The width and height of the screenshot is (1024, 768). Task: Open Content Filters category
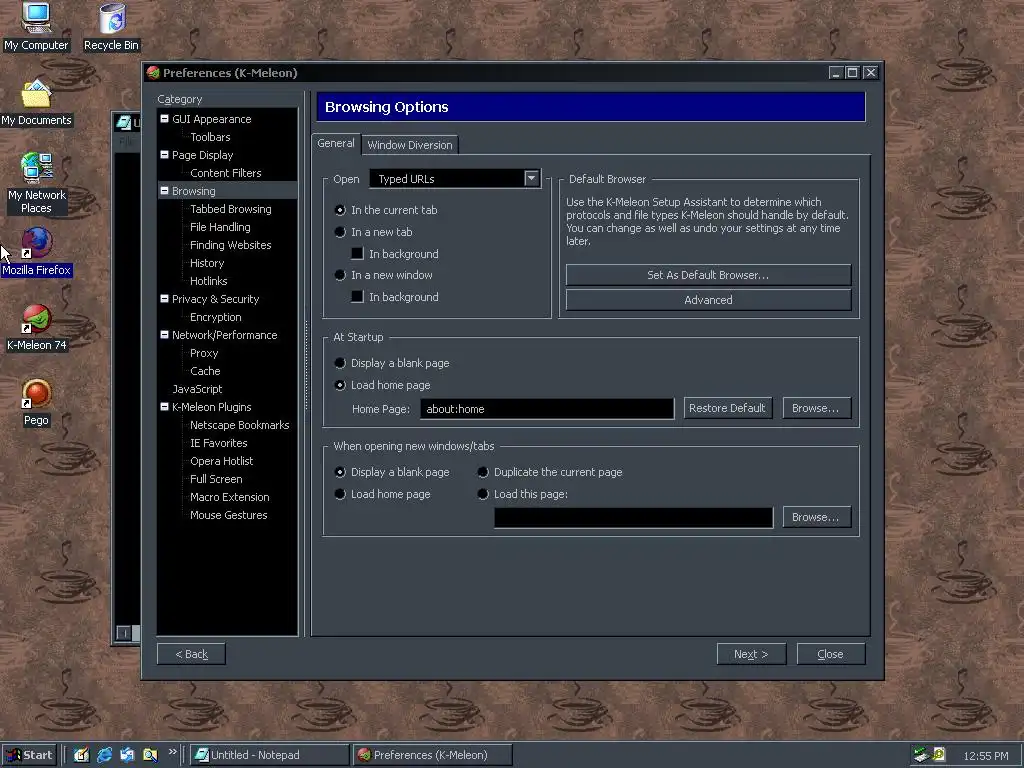click(x=226, y=173)
